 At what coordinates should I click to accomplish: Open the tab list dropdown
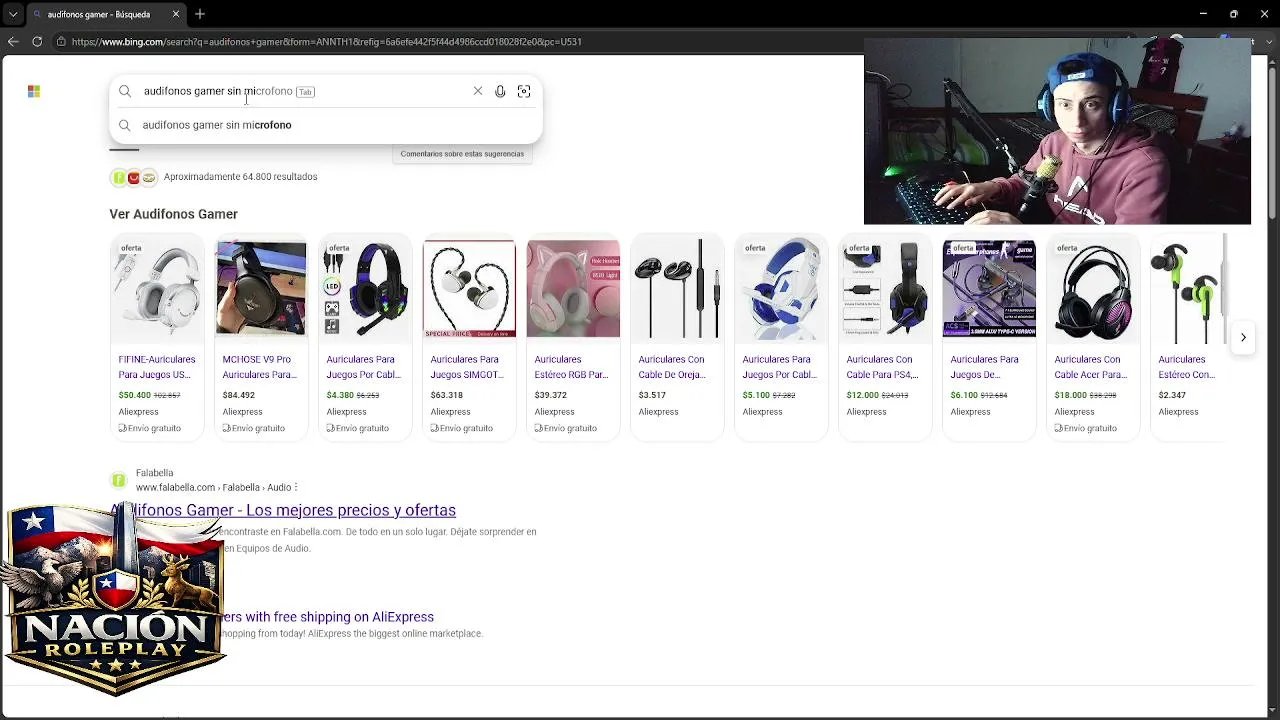(13, 14)
